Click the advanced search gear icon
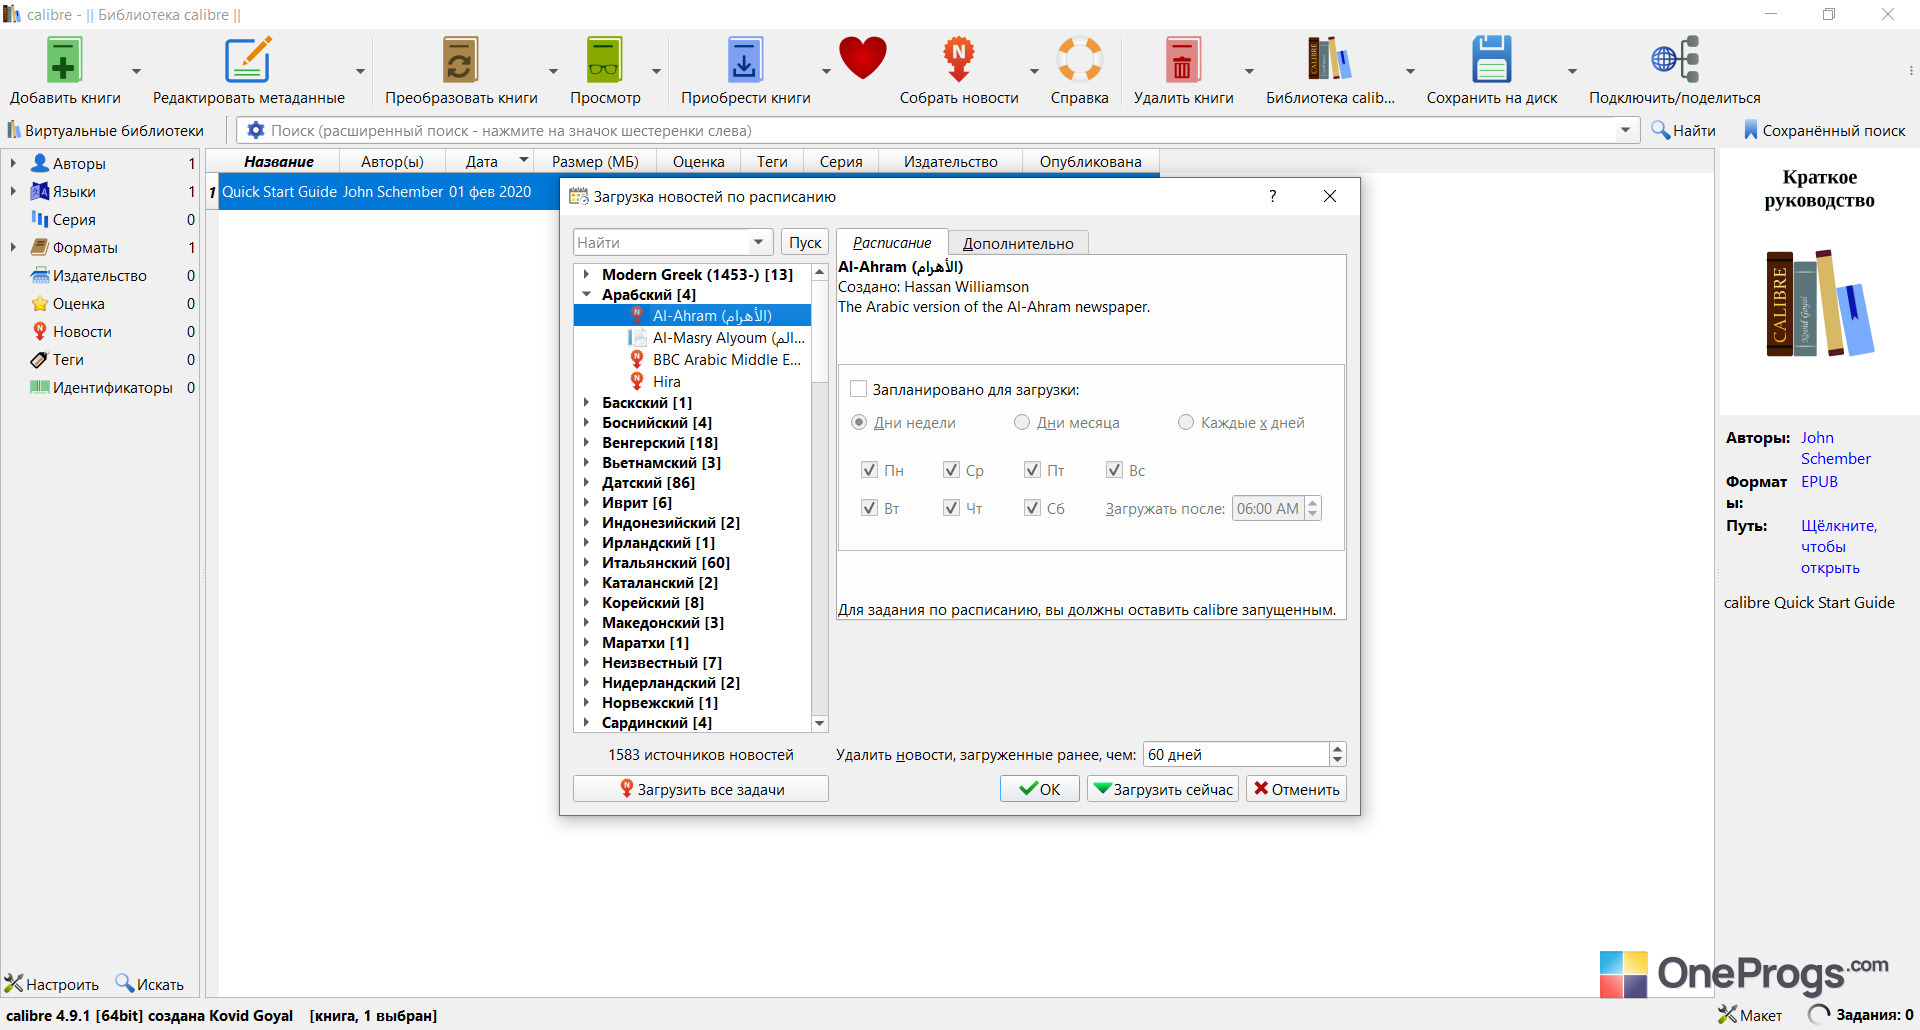 tap(256, 131)
